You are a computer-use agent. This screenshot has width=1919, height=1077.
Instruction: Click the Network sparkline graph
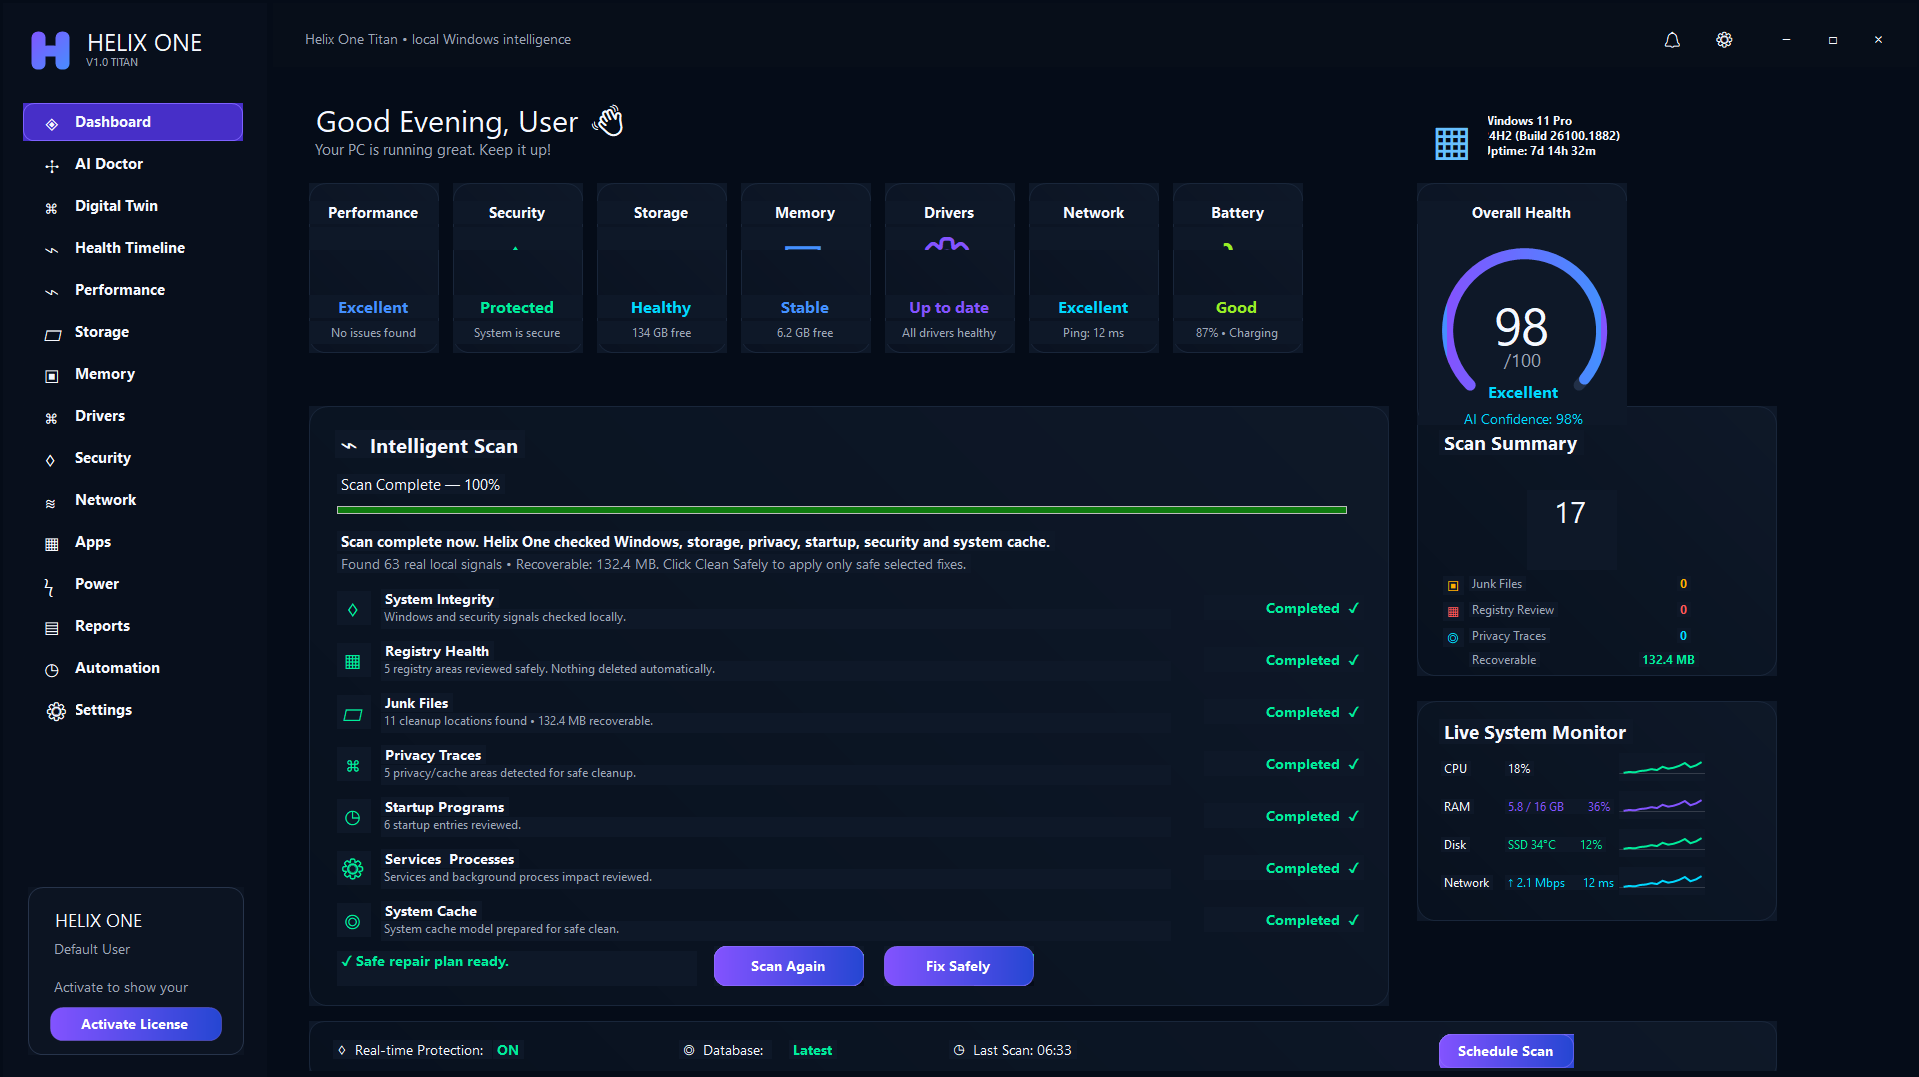point(1662,882)
